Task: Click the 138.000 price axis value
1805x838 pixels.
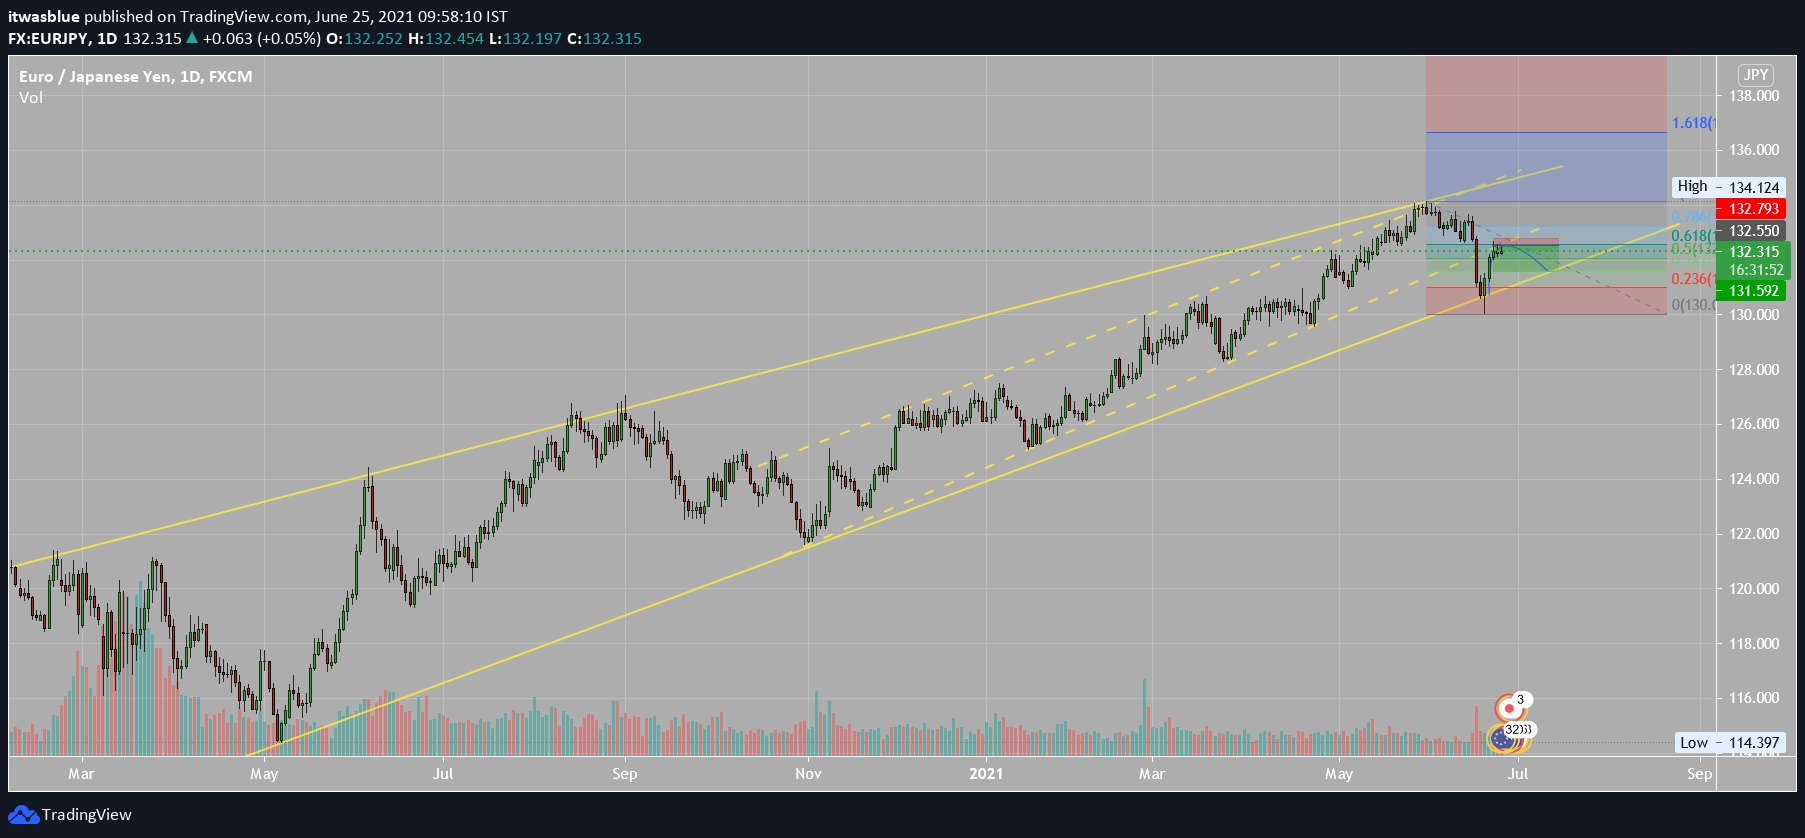Action: tap(1754, 96)
